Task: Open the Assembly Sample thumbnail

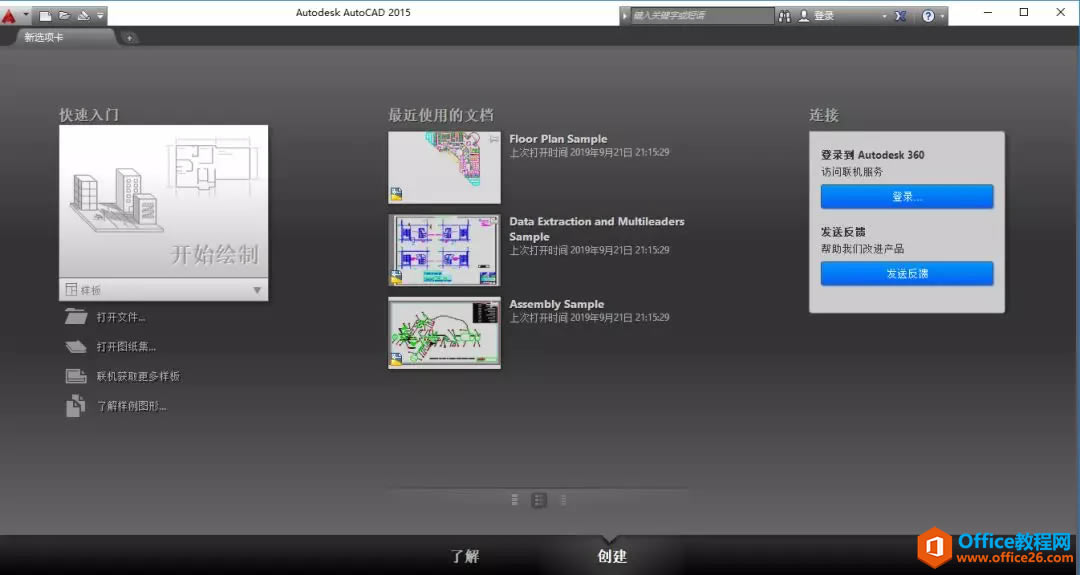Action: coord(444,333)
